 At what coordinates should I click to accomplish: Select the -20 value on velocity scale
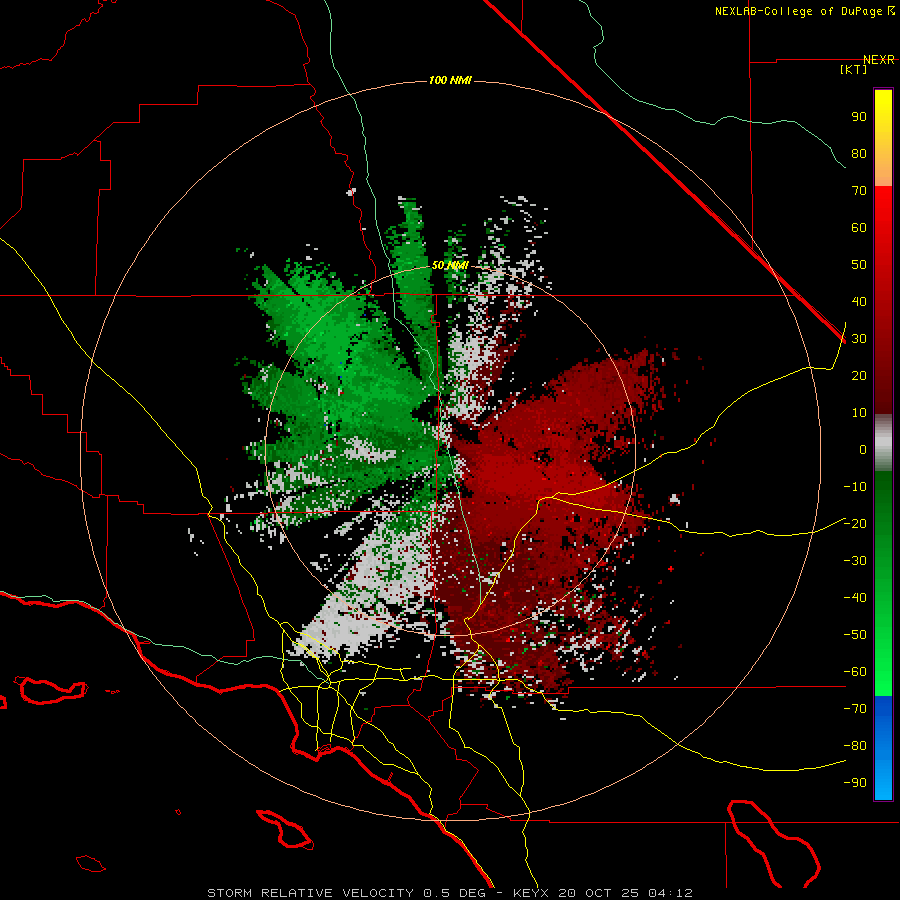pyautogui.click(x=855, y=523)
